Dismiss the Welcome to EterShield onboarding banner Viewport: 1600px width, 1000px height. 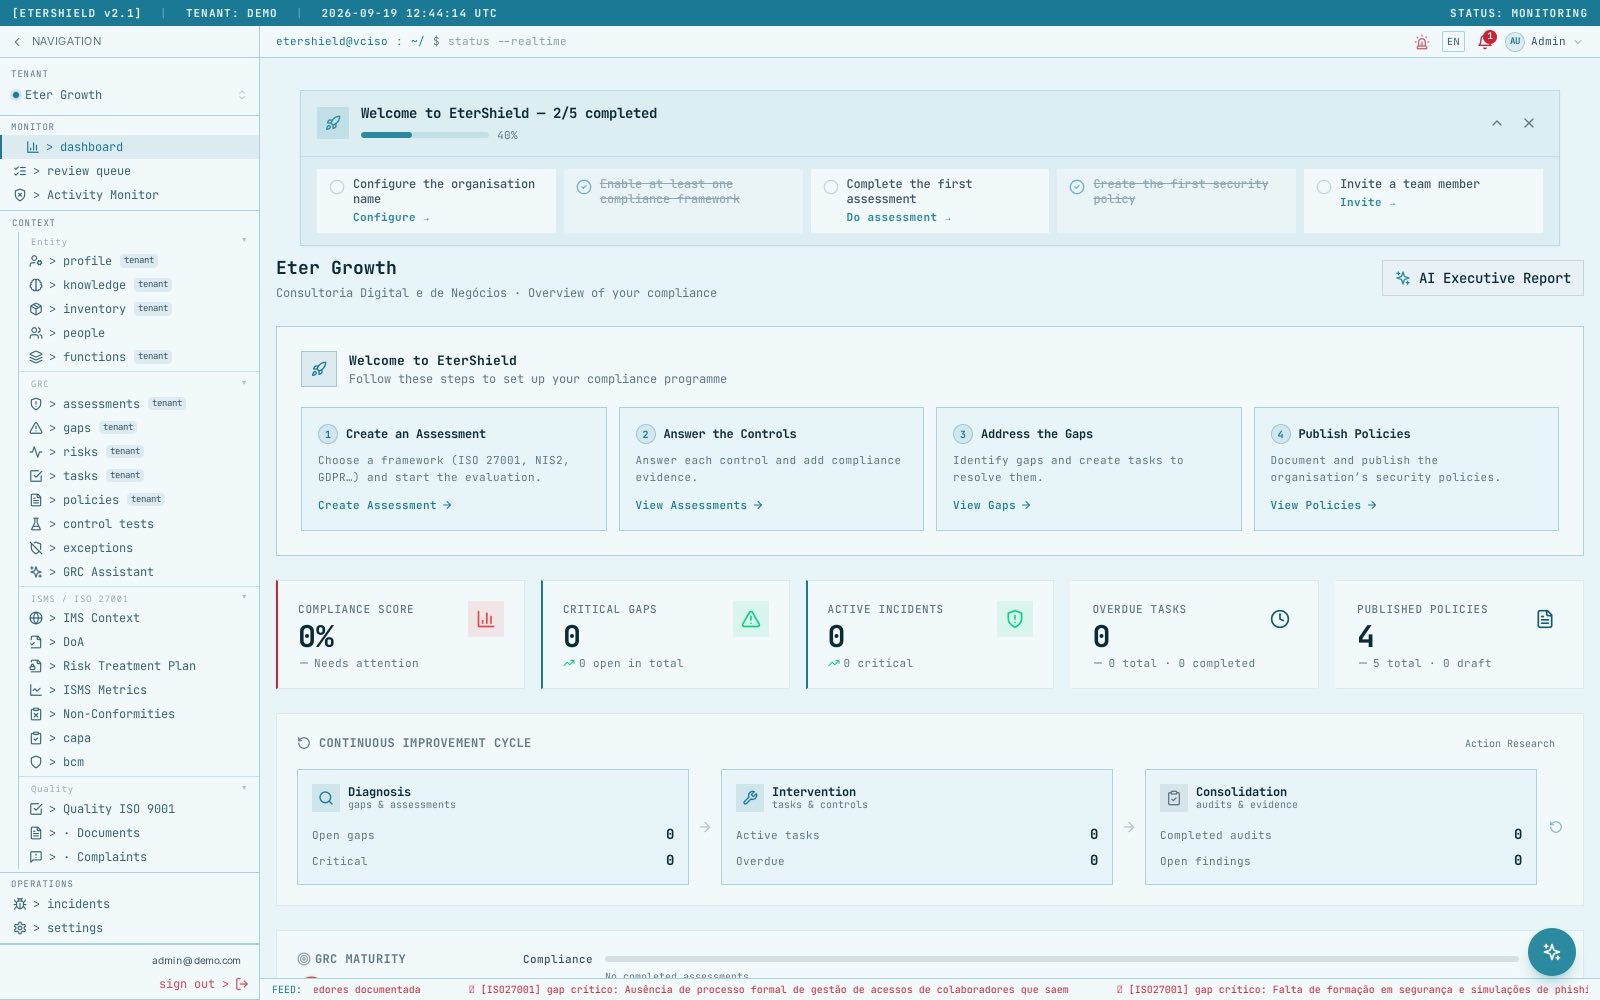1529,123
